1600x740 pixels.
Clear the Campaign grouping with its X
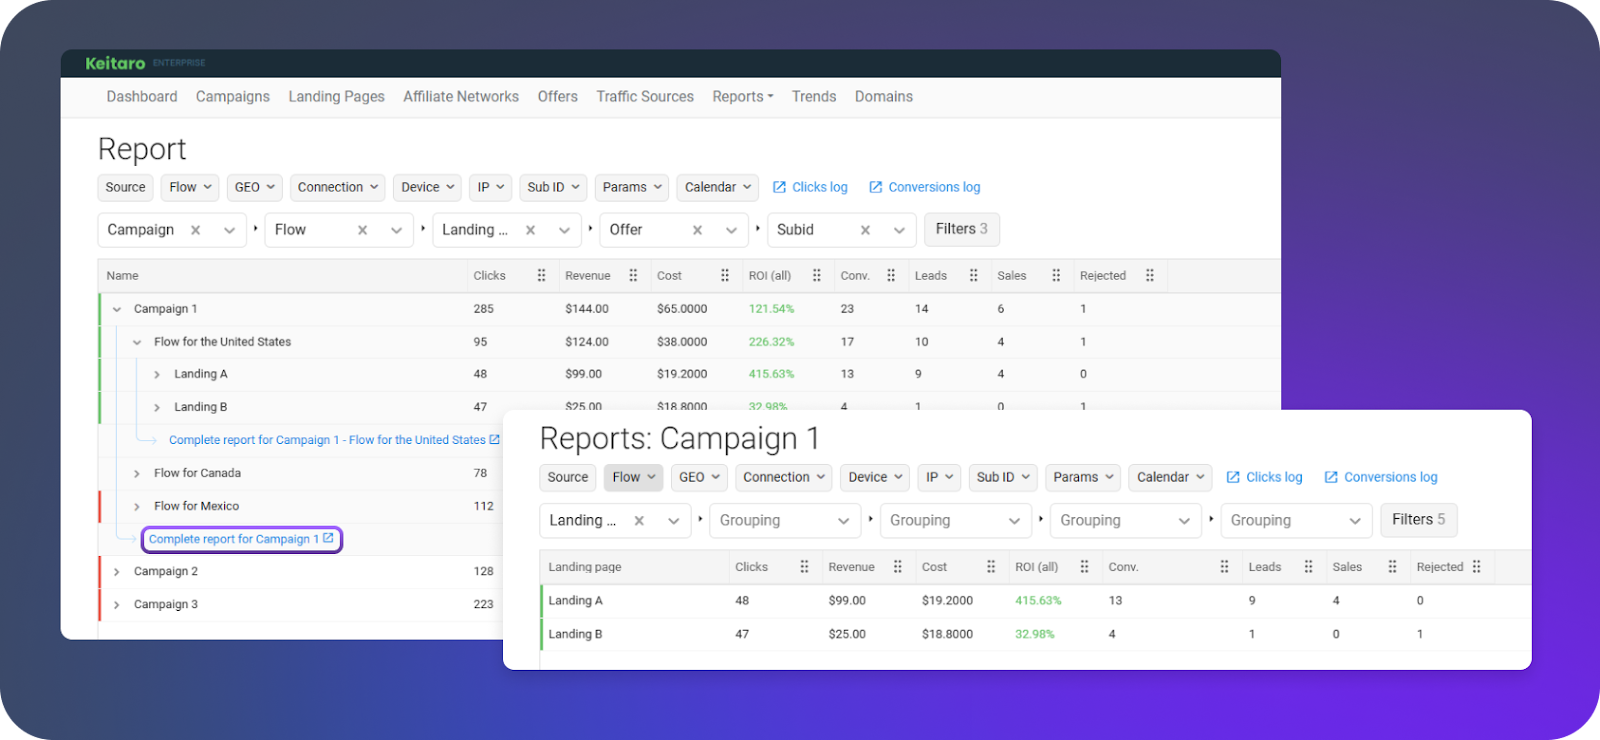click(x=196, y=230)
